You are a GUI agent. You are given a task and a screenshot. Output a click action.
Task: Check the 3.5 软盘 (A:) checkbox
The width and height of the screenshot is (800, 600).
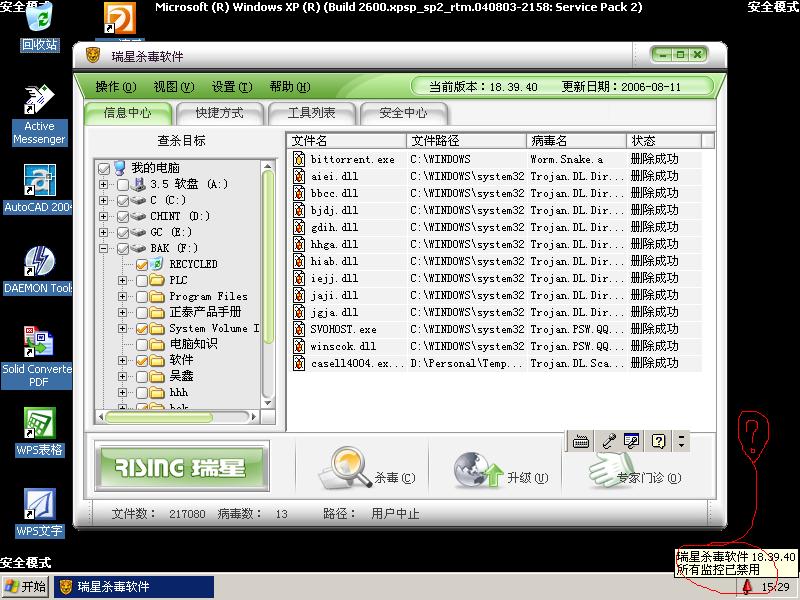[123, 185]
